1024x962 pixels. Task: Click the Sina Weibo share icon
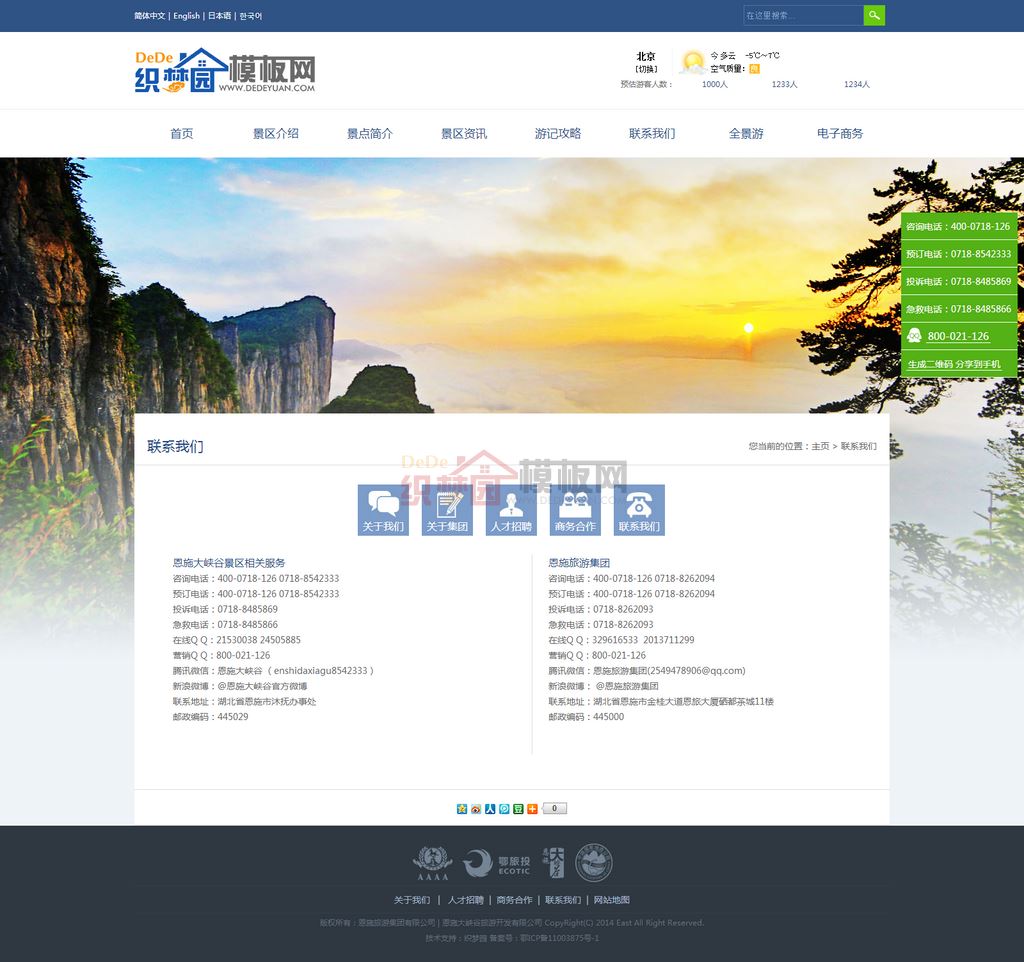coord(476,809)
